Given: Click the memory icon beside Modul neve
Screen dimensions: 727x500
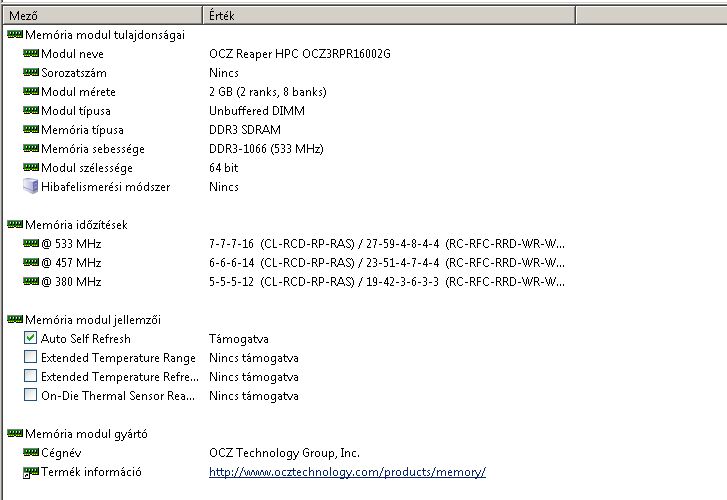Looking at the screenshot, I should 31,53.
